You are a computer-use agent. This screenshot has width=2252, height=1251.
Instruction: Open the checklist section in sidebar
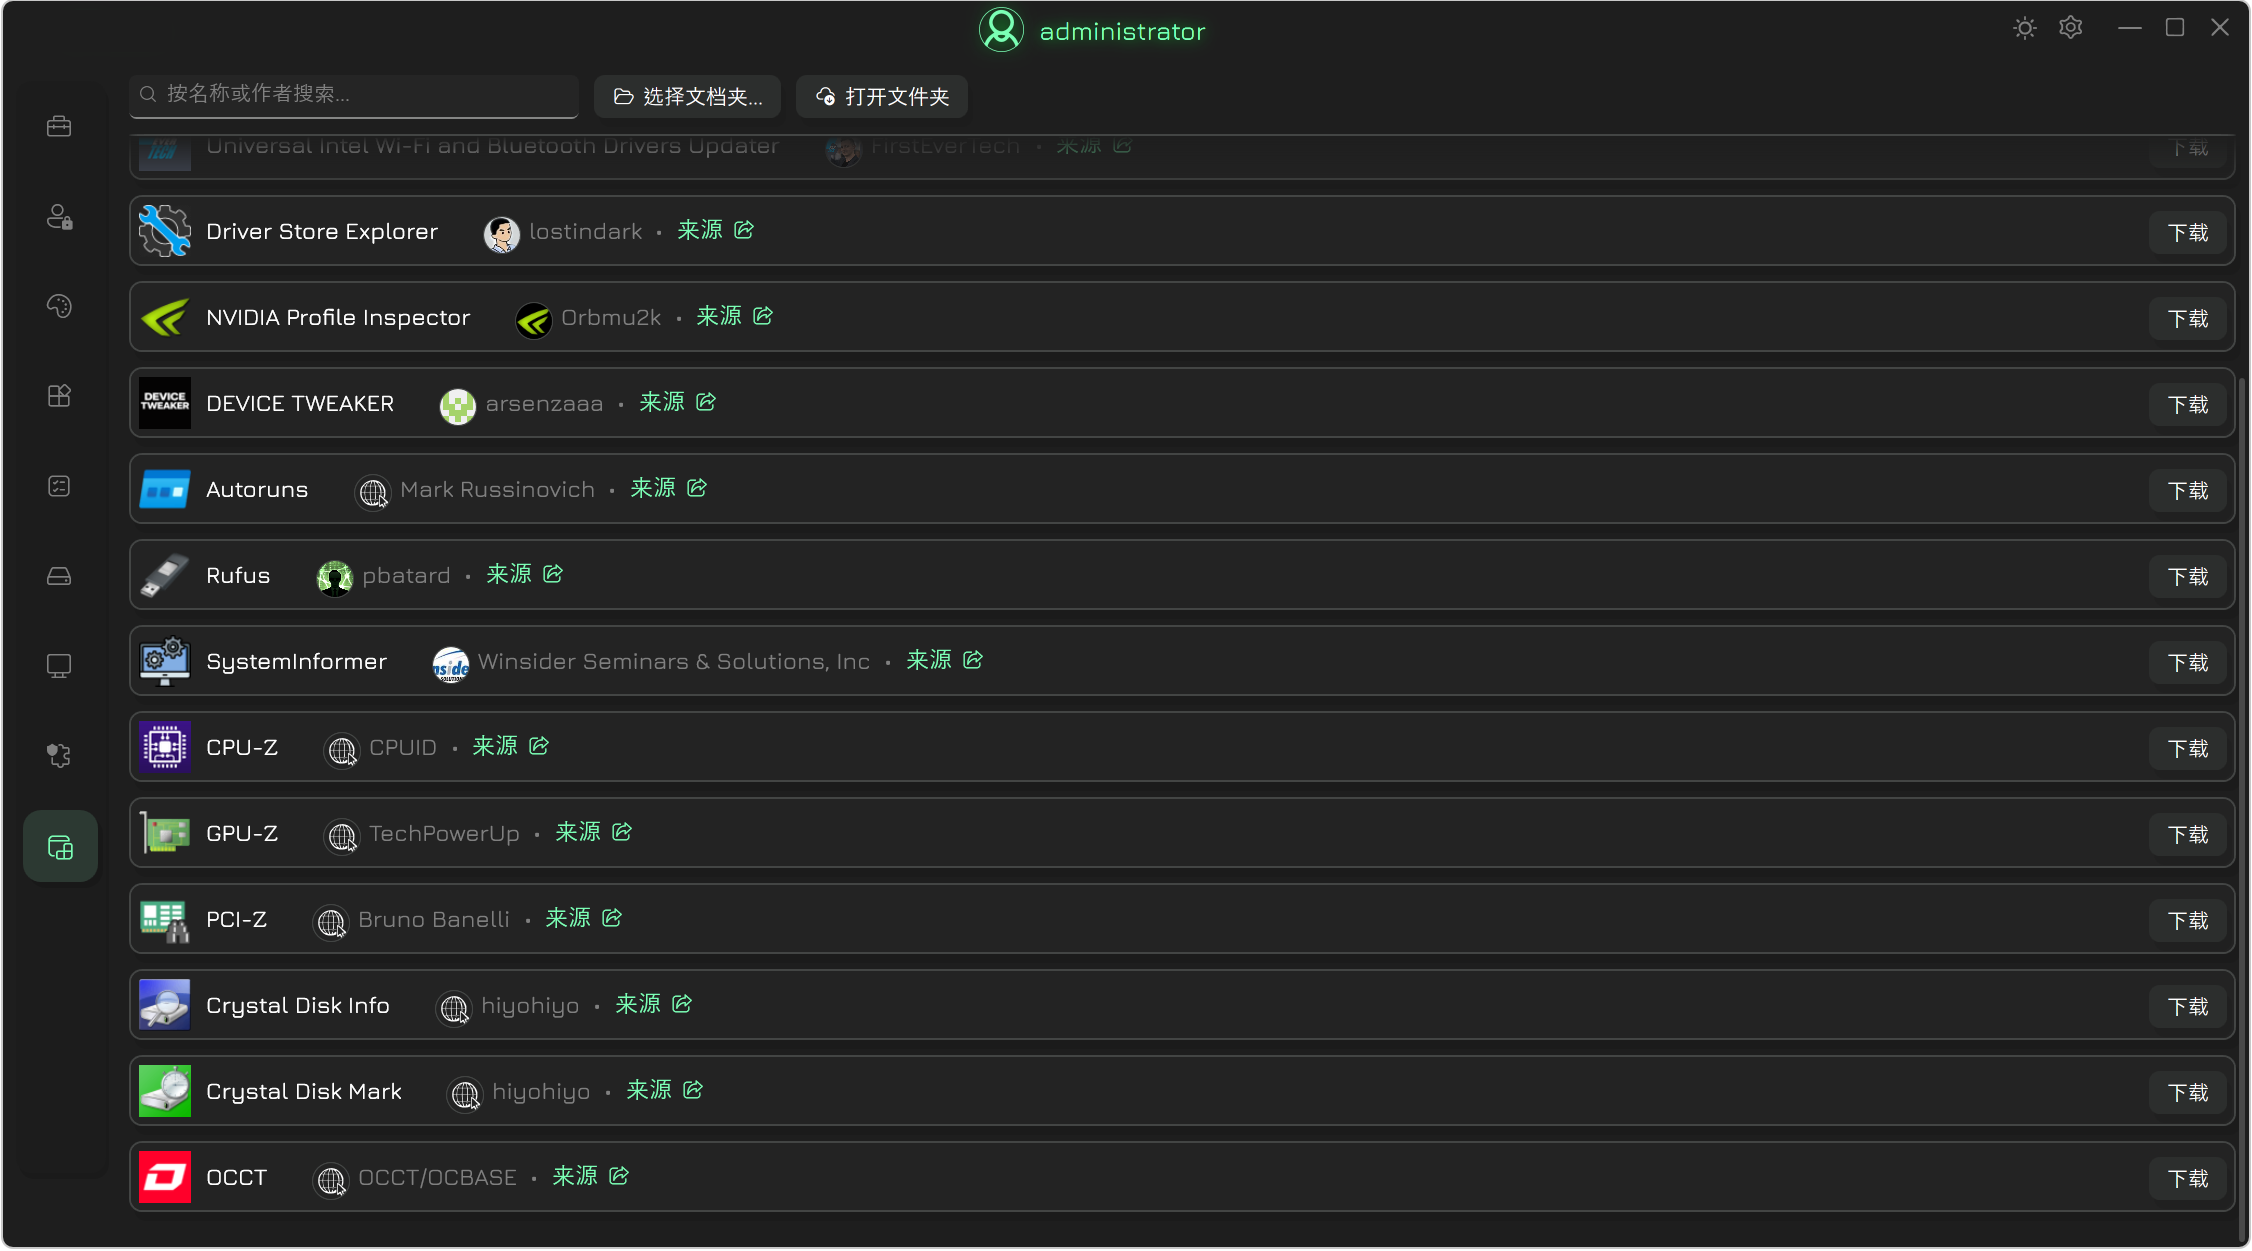(x=59, y=486)
